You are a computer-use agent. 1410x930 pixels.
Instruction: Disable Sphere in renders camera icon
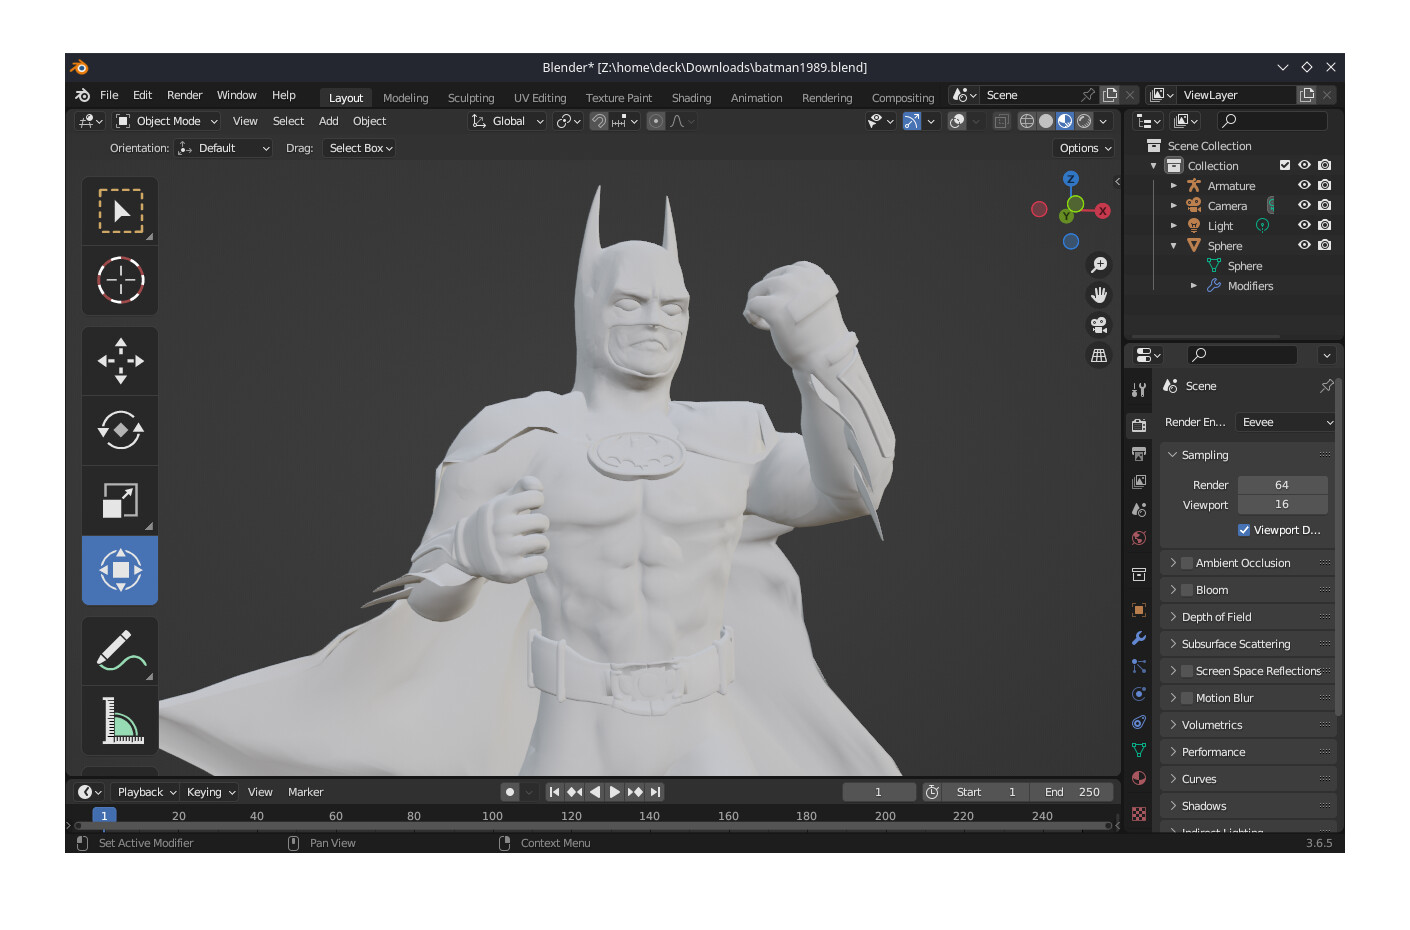tap(1325, 245)
